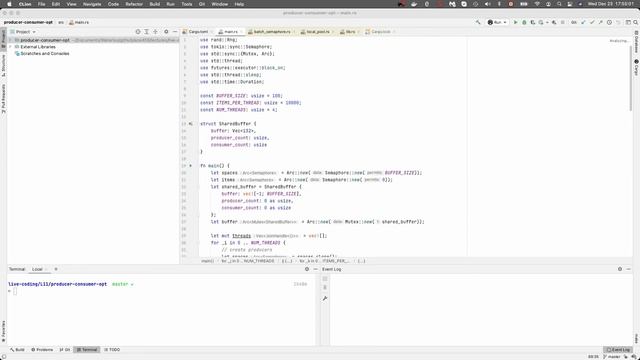Toggle the Terminal tool window button

point(87,350)
